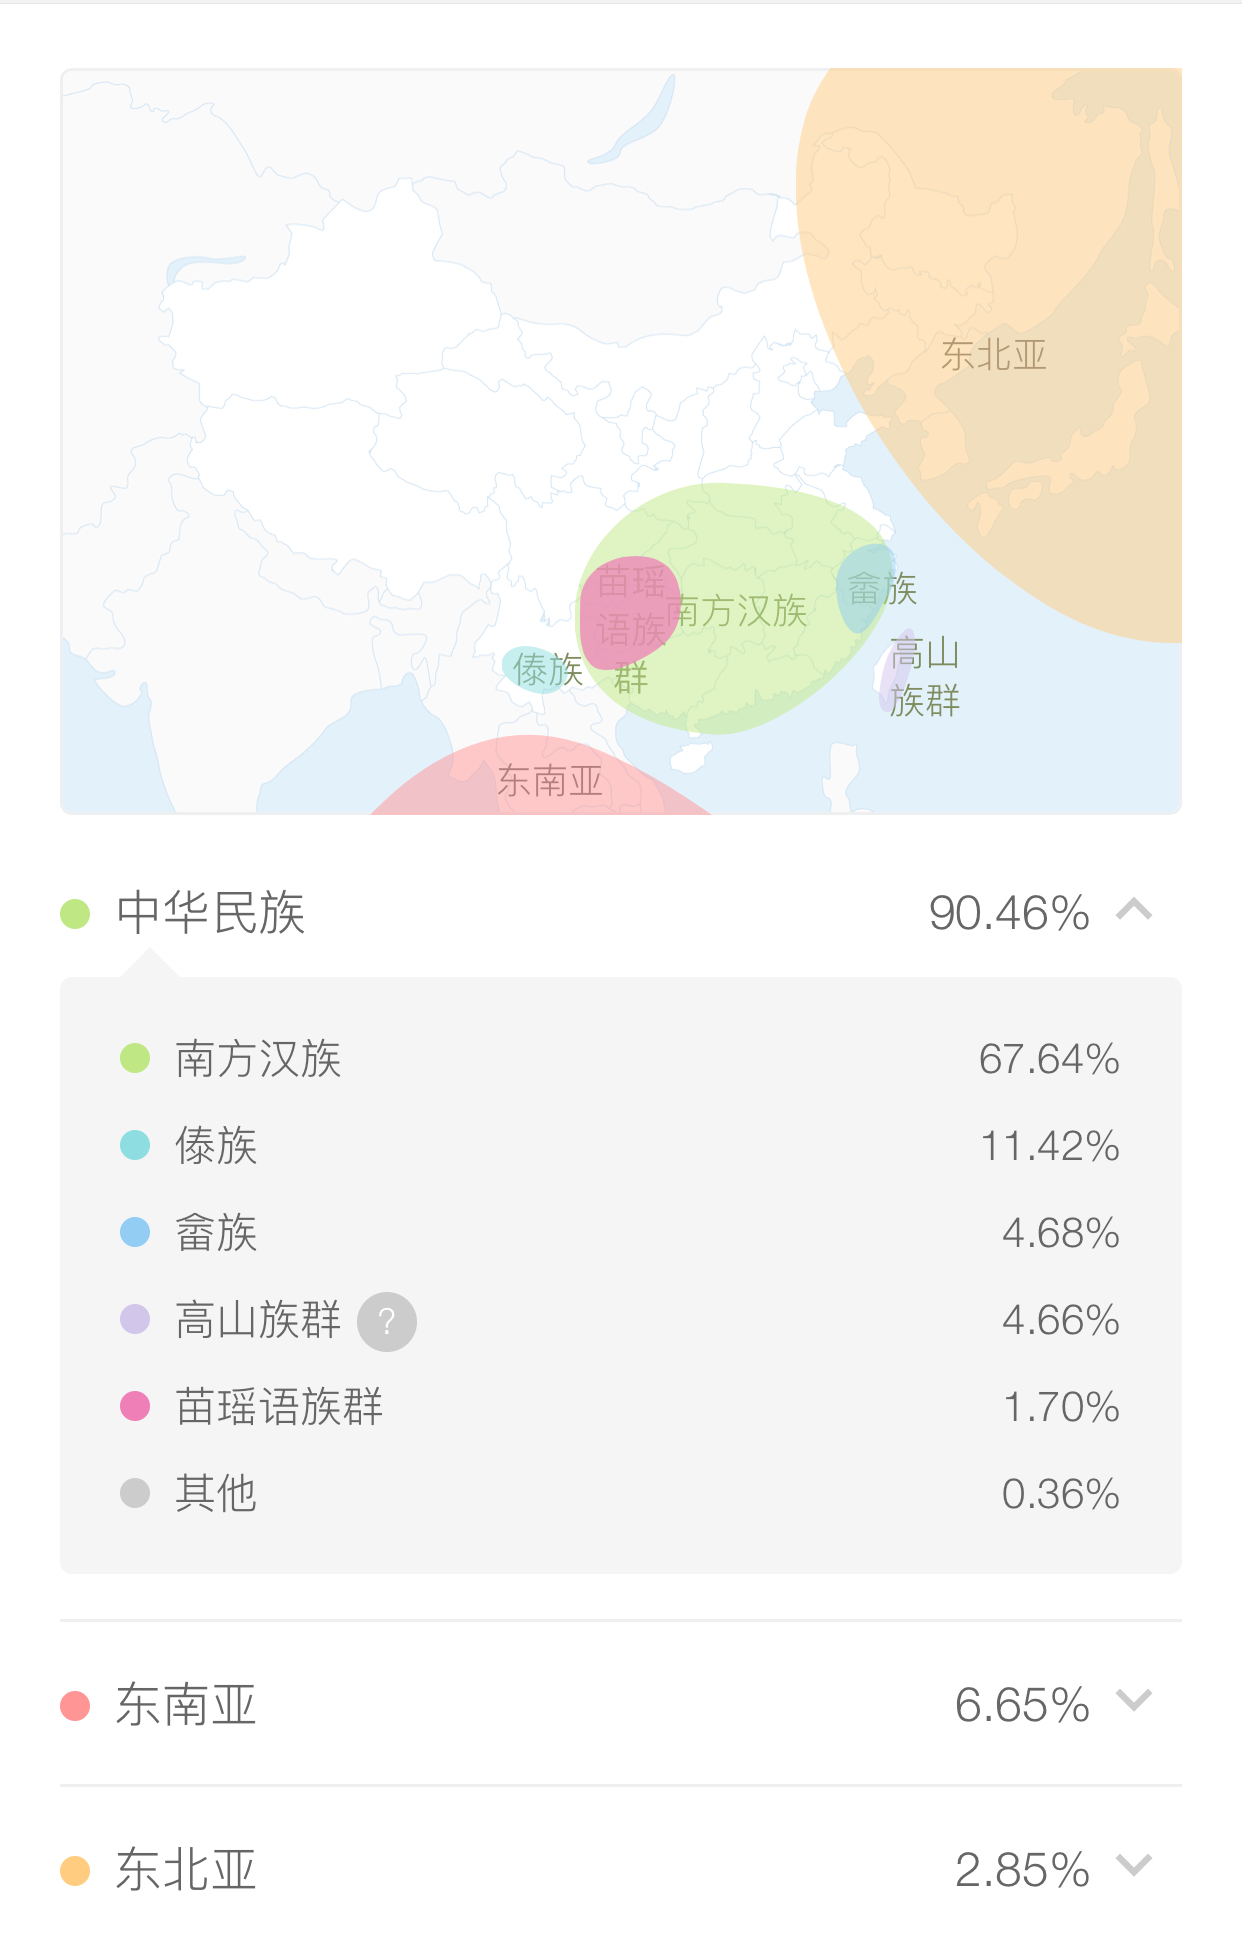Viewport: 1242px width, 1935px height.
Task: Click the 东北亚 heading label
Action: [187, 1870]
